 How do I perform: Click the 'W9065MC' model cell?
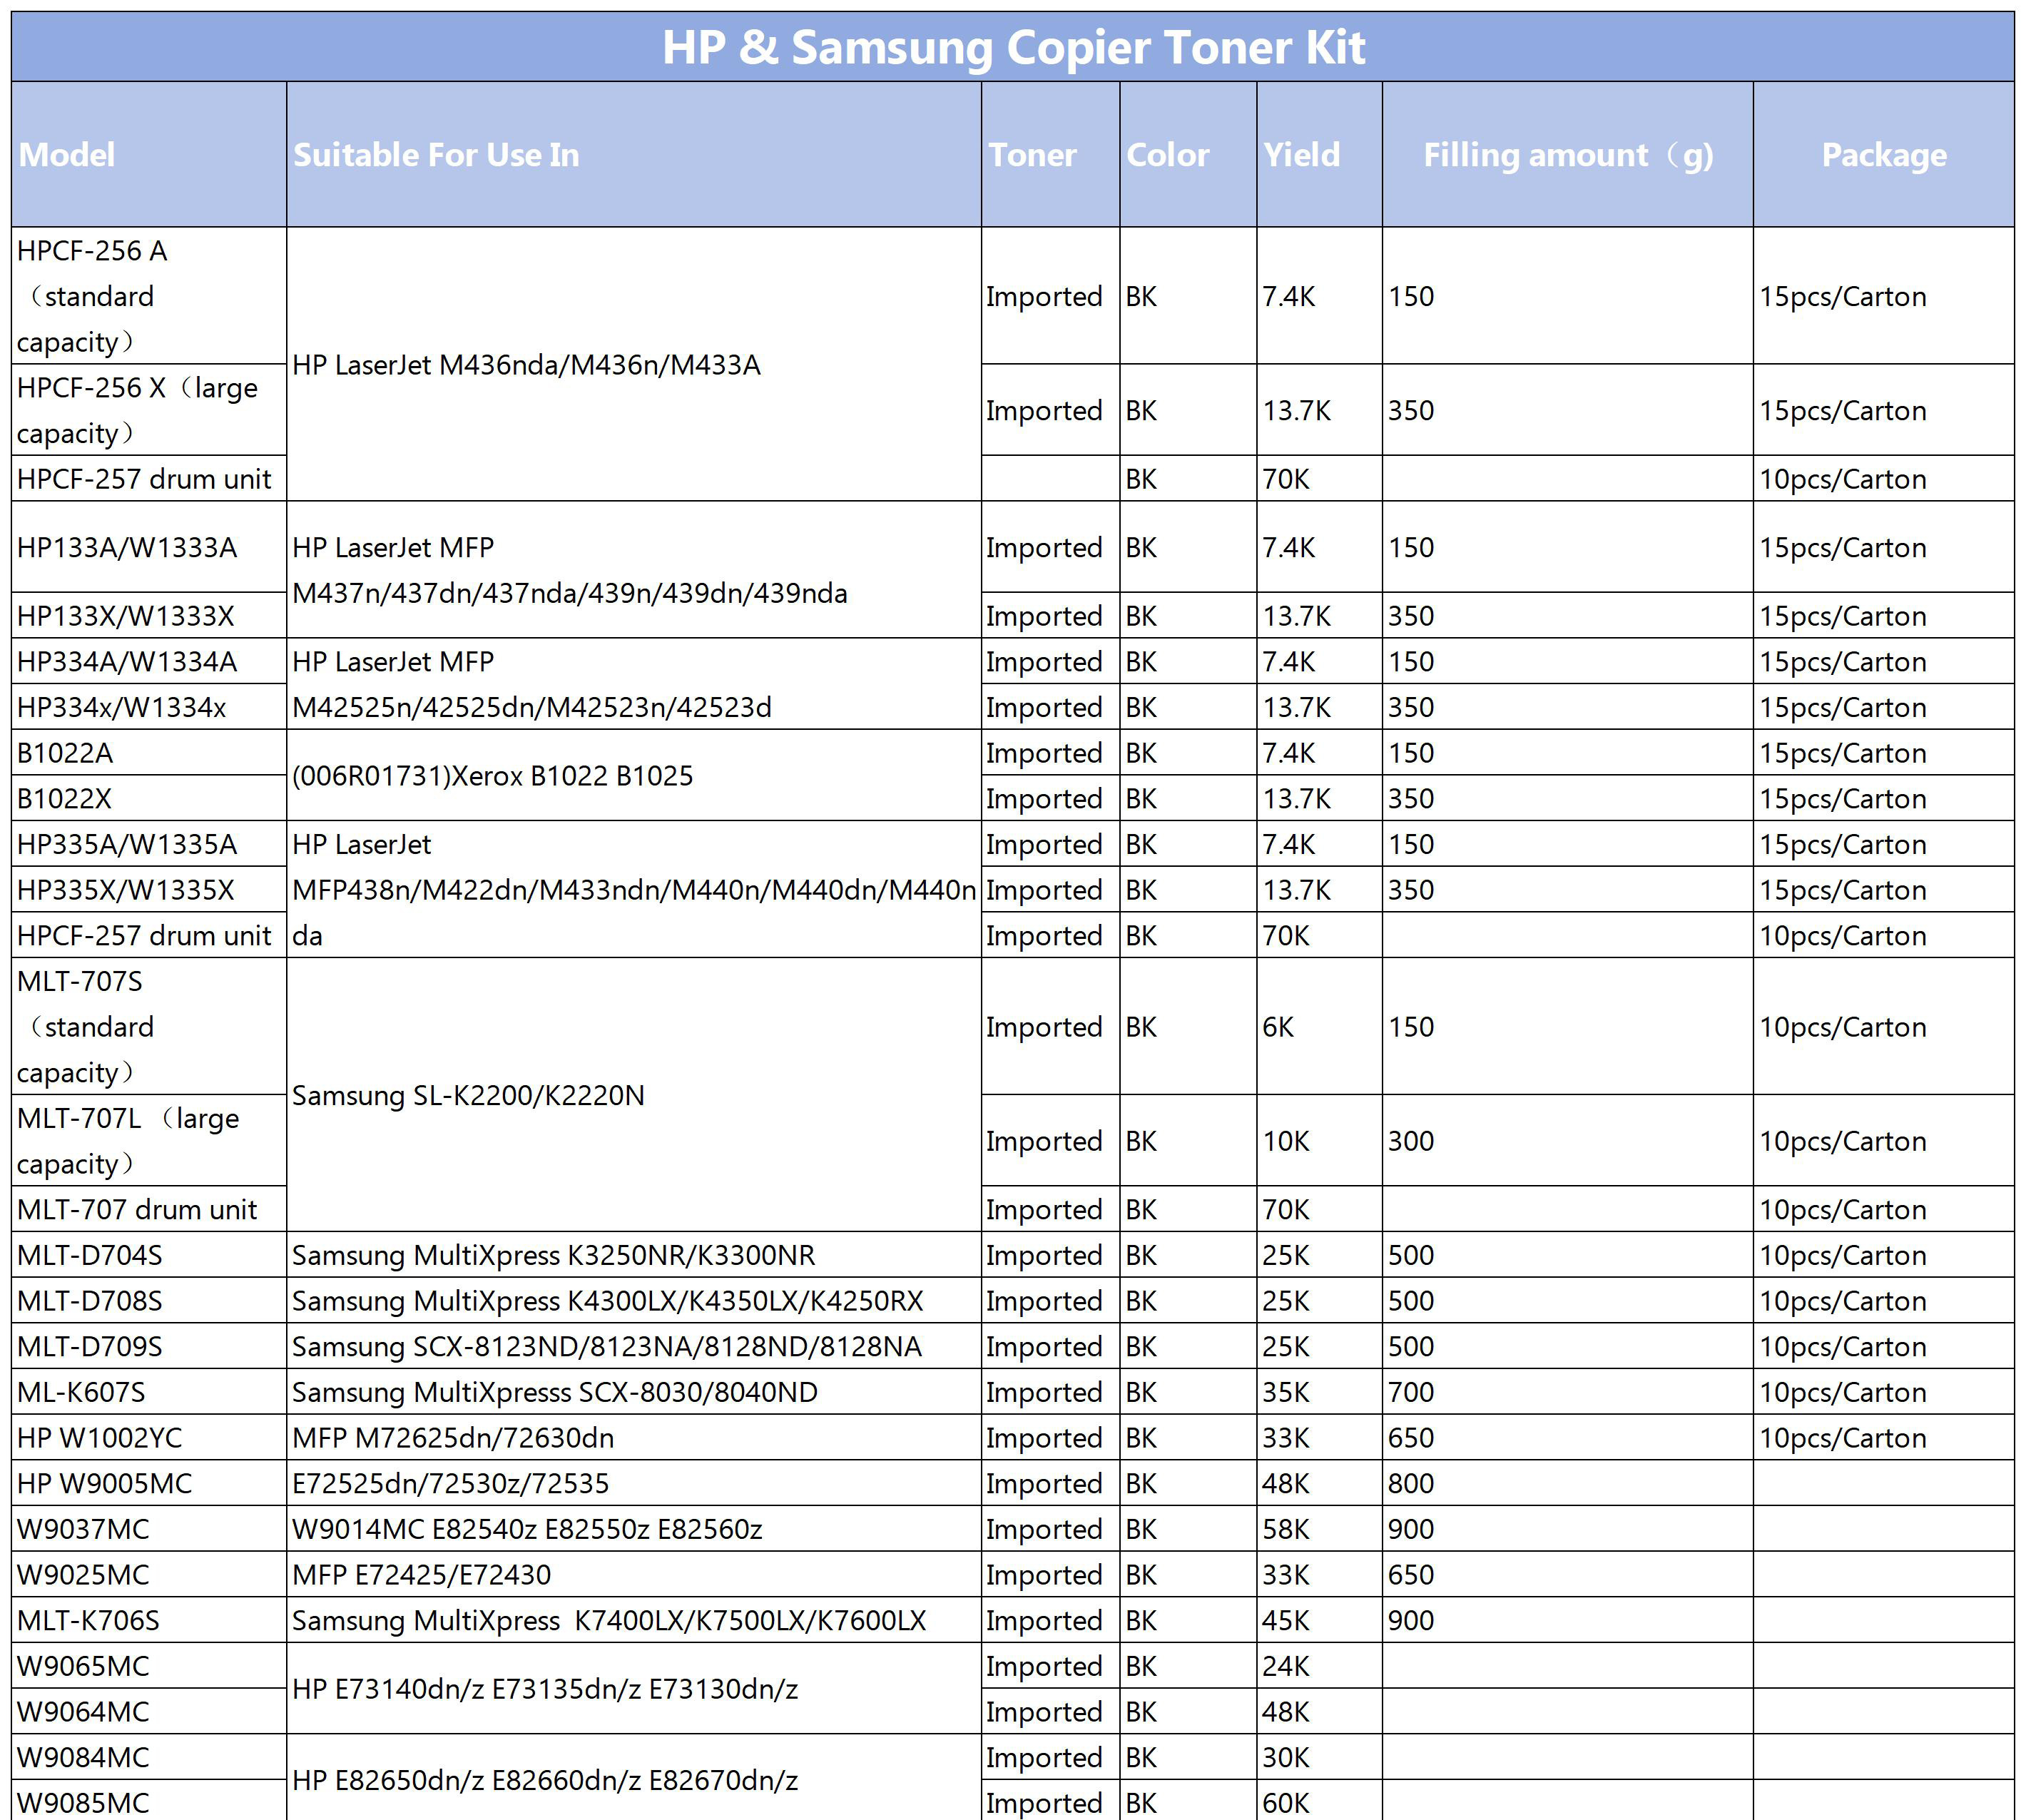[x=149, y=1666]
